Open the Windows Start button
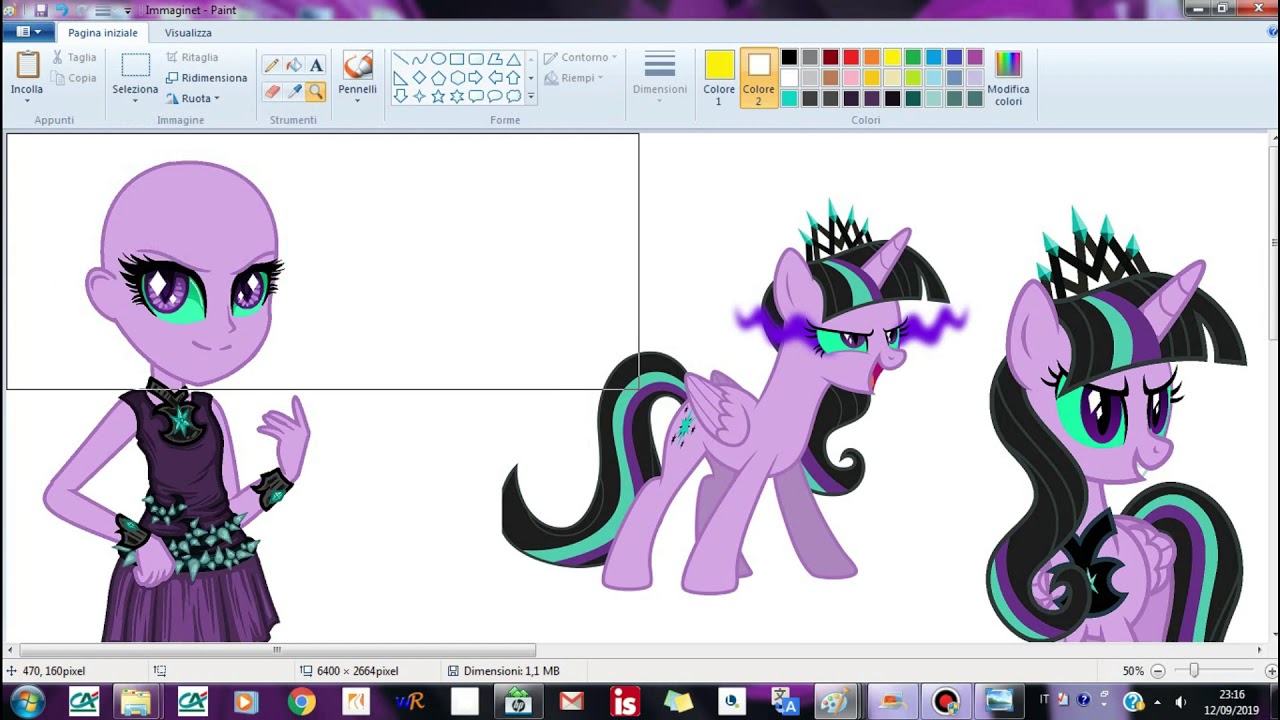 pyautogui.click(x=27, y=701)
